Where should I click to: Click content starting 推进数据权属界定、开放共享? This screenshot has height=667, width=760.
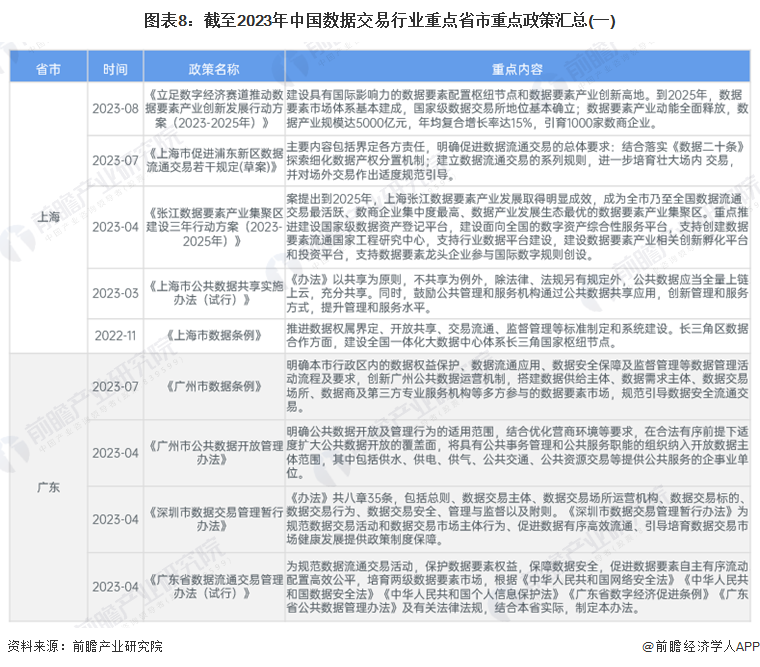click(x=517, y=335)
